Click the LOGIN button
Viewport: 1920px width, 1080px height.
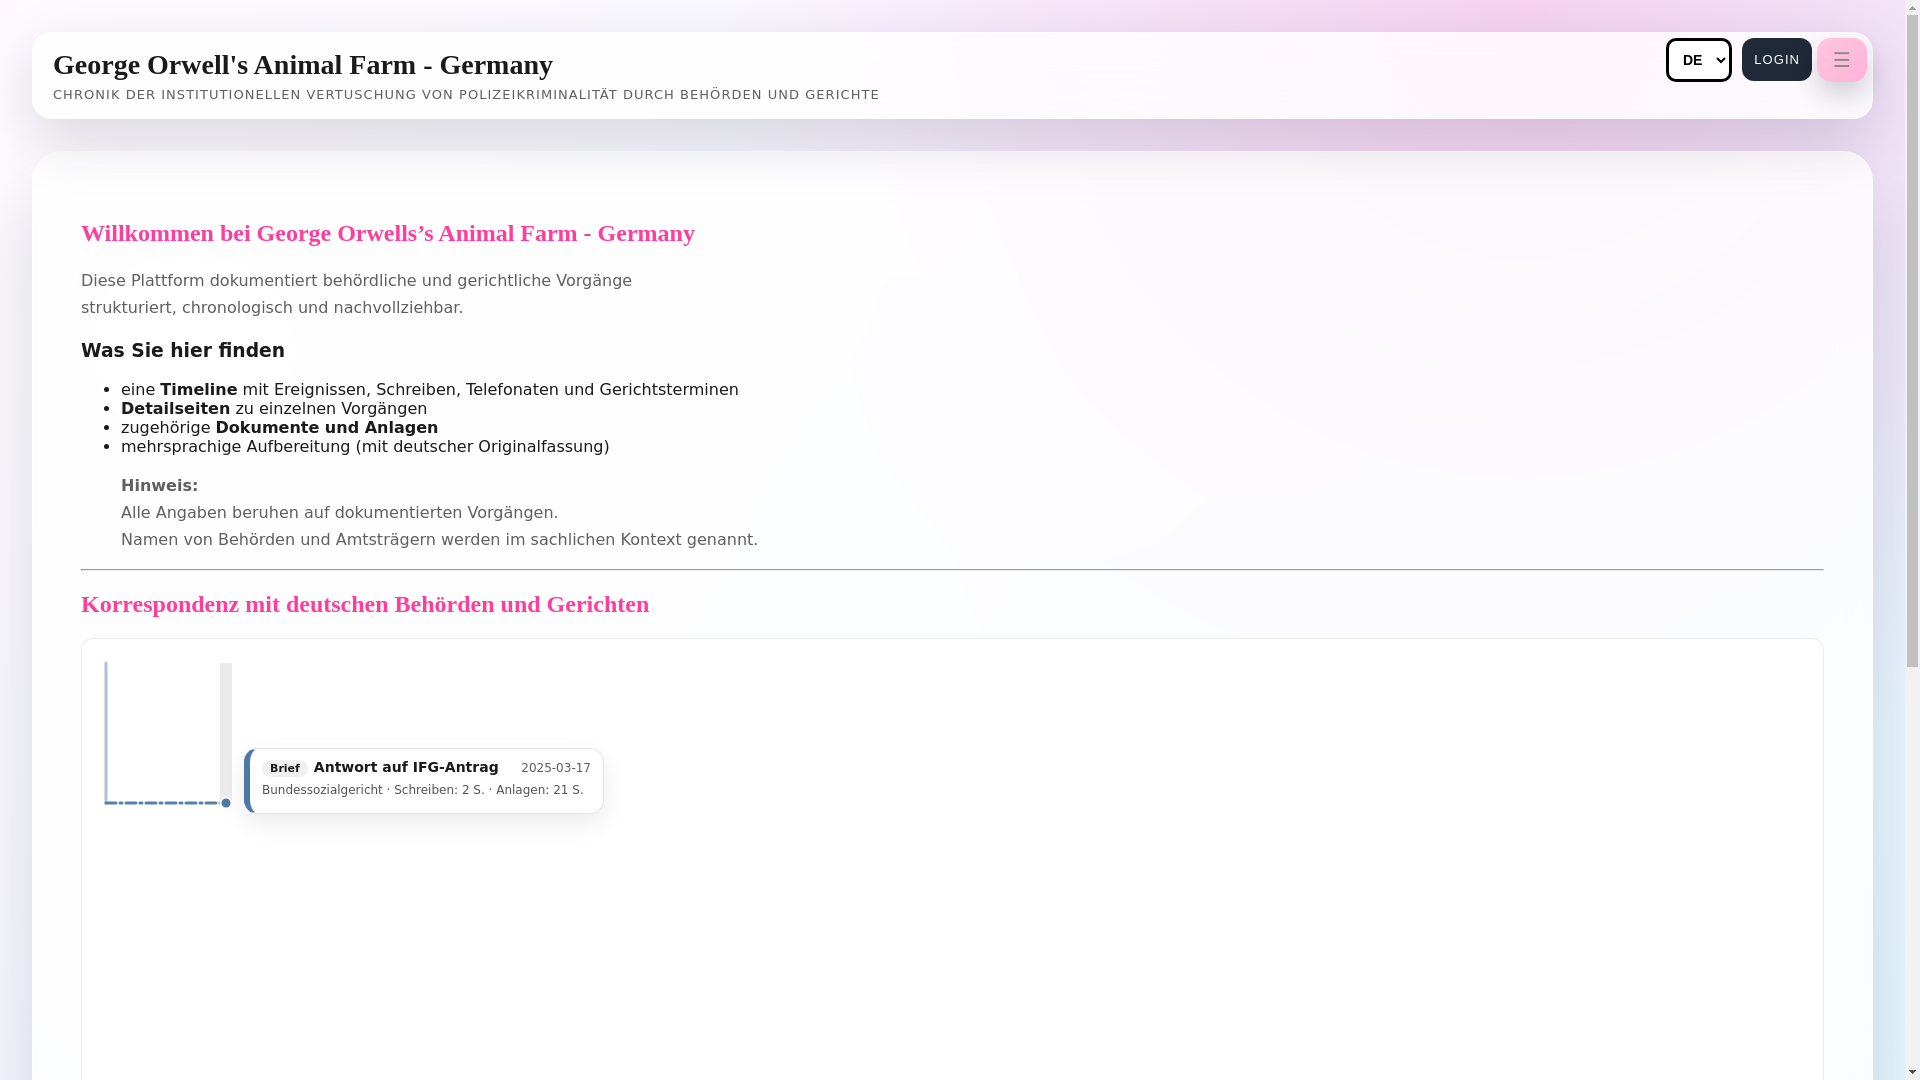coord(1776,60)
